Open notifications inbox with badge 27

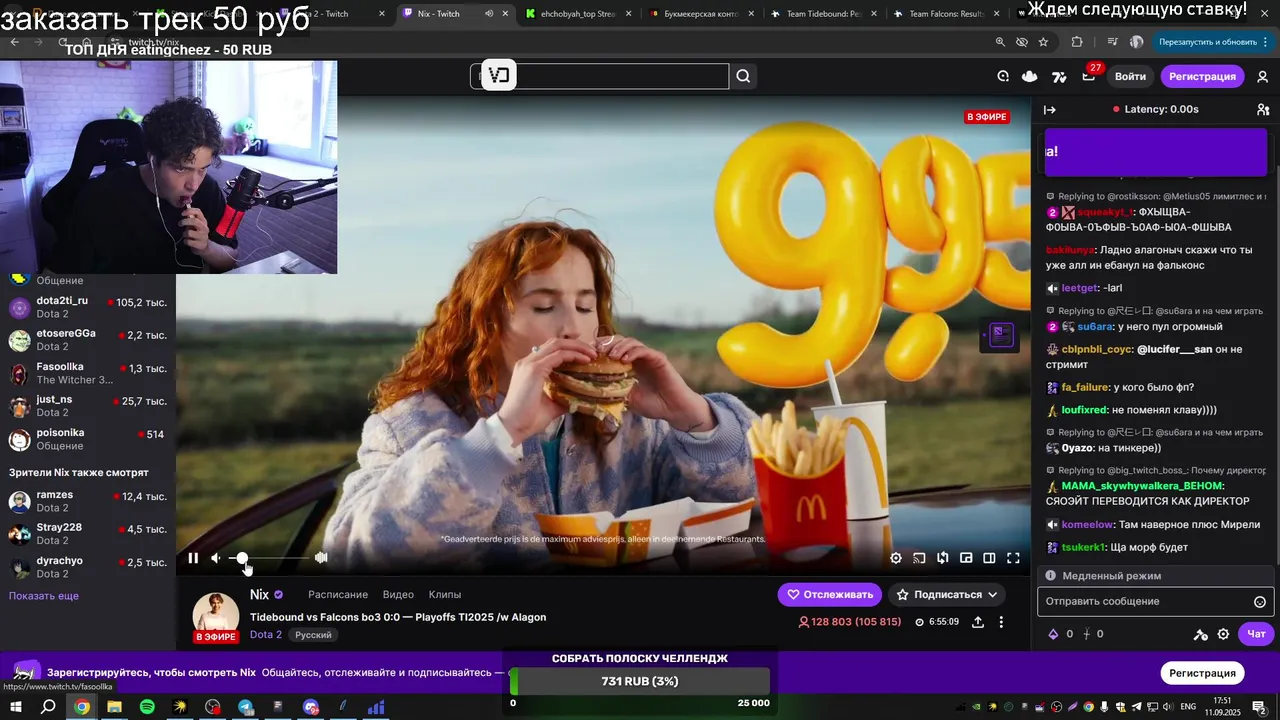[1089, 76]
